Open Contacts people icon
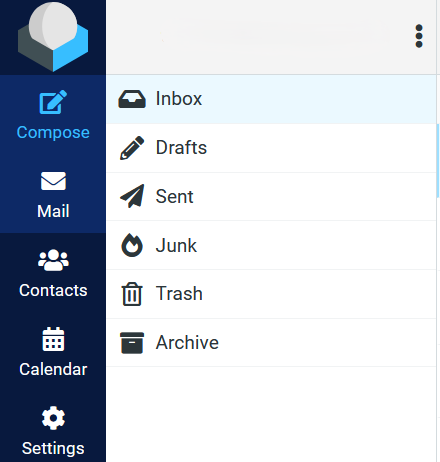The image size is (440, 462). click(53, 260)
